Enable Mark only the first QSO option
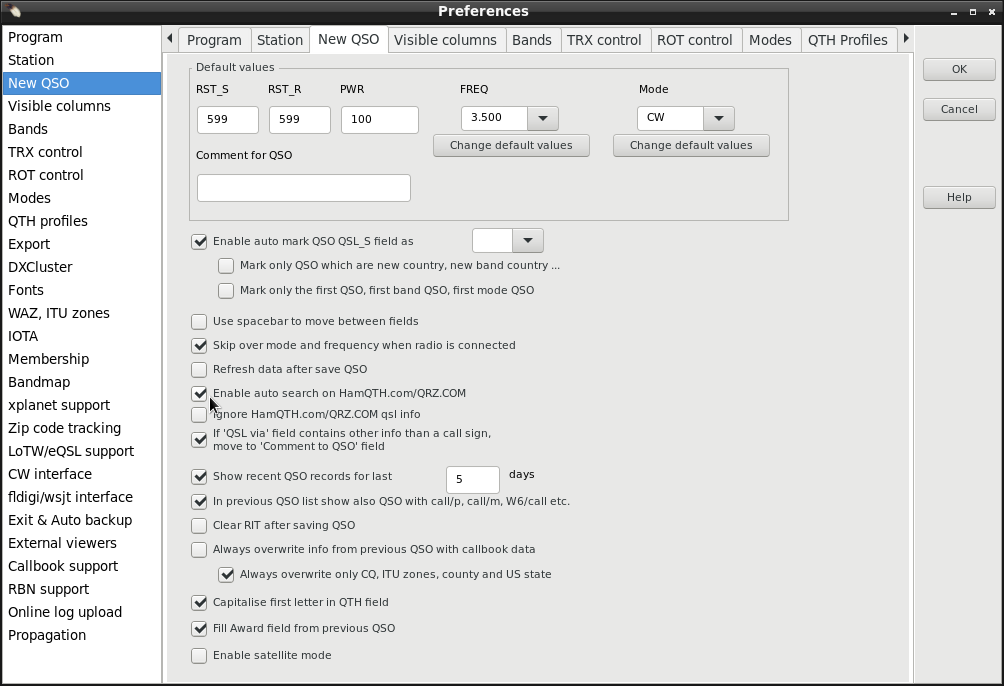1004x686 pixels. coord(226,291)
